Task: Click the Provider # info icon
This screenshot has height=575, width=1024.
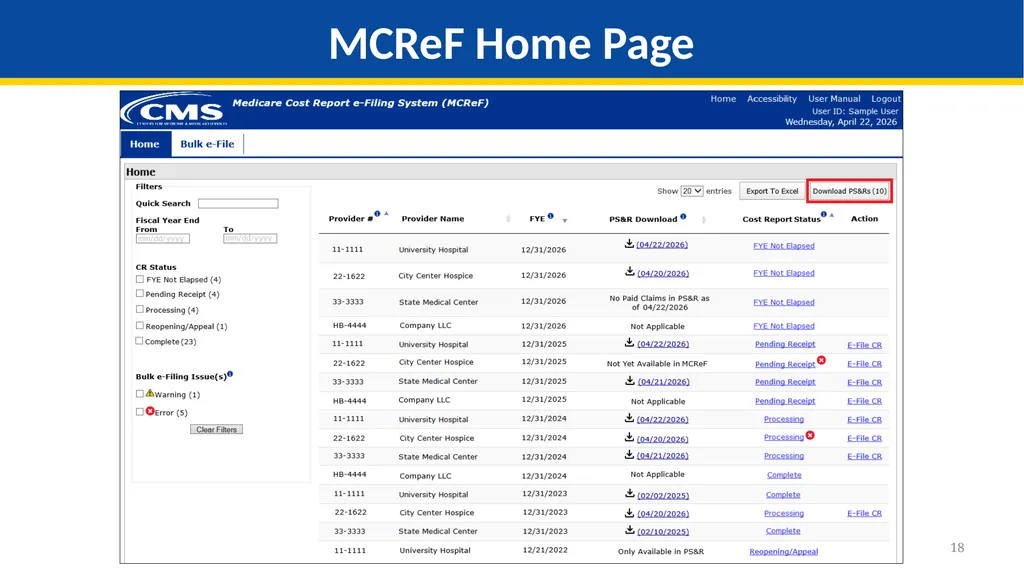Action: click(x=377, y=214)
